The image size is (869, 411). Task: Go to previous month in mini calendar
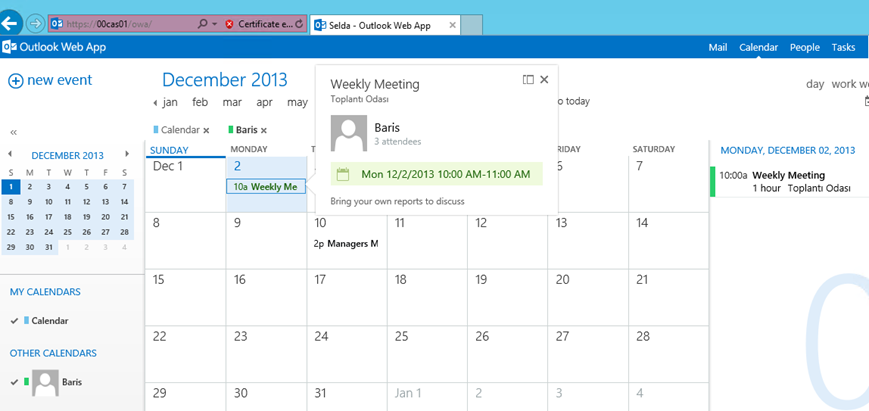point(10,155)
